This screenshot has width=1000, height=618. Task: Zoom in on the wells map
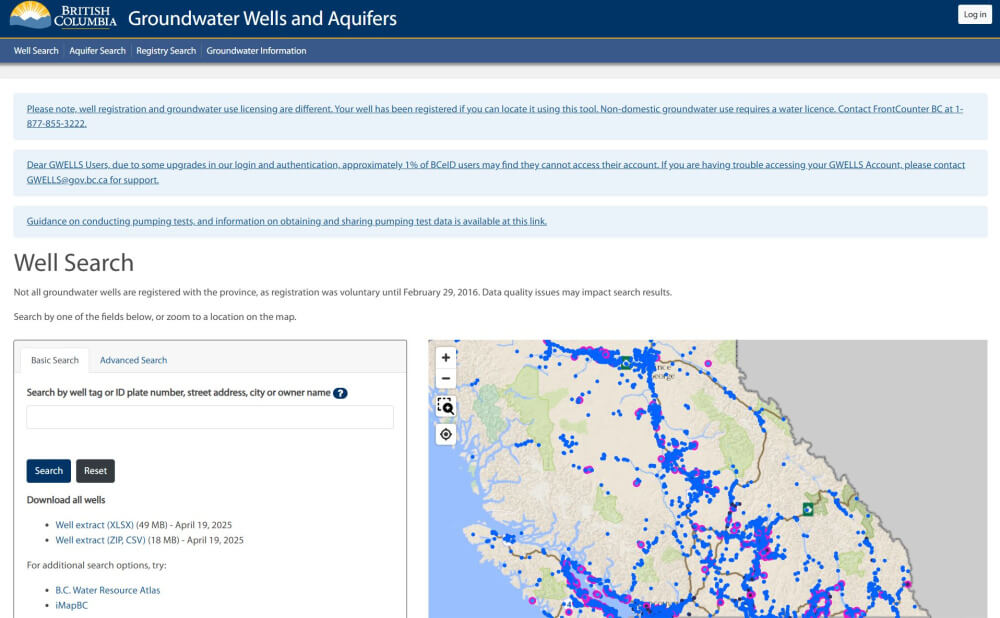coord(446,357)
